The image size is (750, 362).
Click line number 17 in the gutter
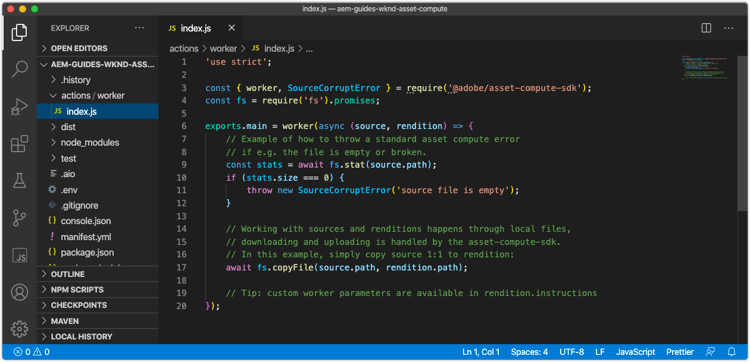[x=182, y=267]
